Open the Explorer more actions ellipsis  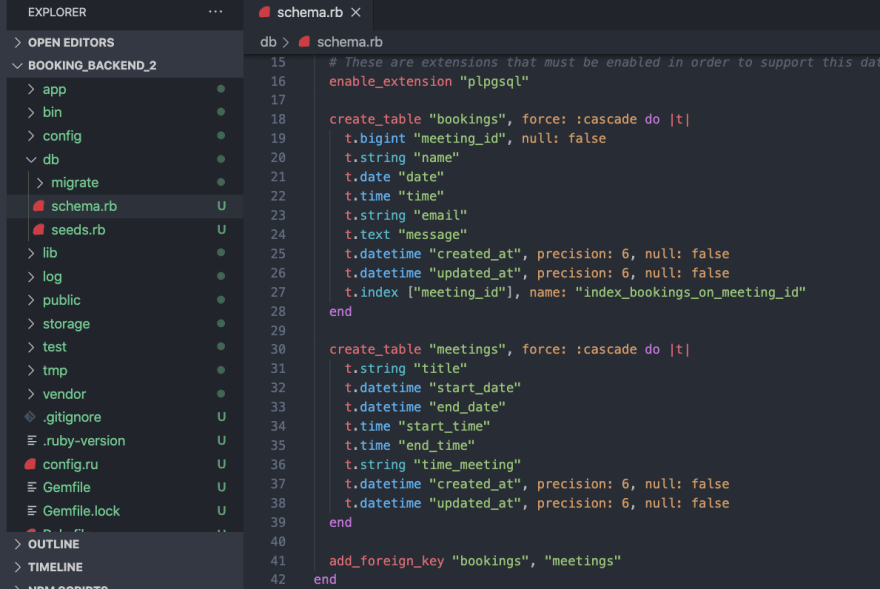click(216, 12)
